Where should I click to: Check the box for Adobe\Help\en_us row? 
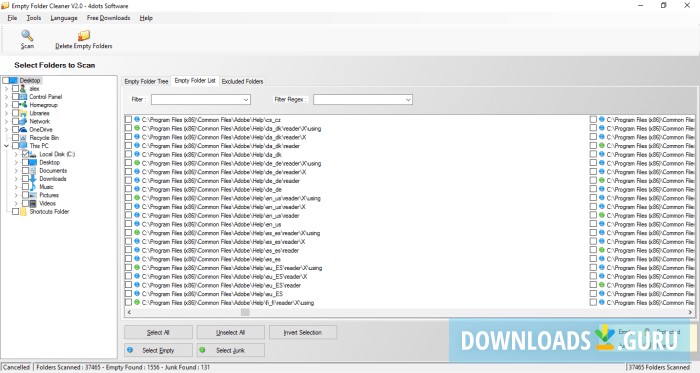[x=129, y=224]
